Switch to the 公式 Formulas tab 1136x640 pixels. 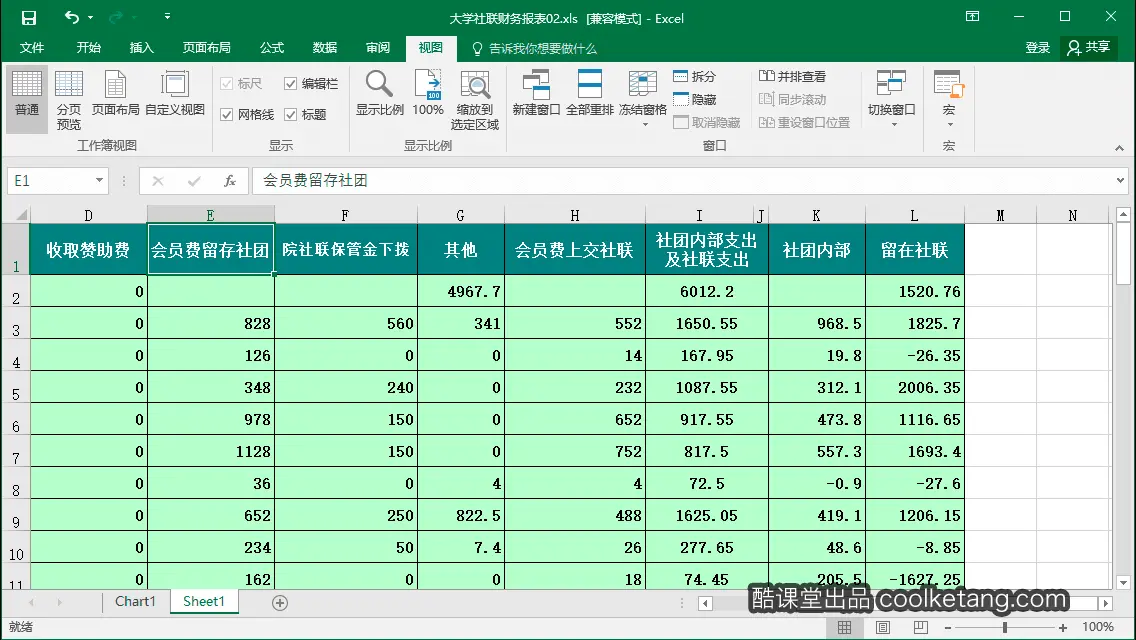(272, 48)
